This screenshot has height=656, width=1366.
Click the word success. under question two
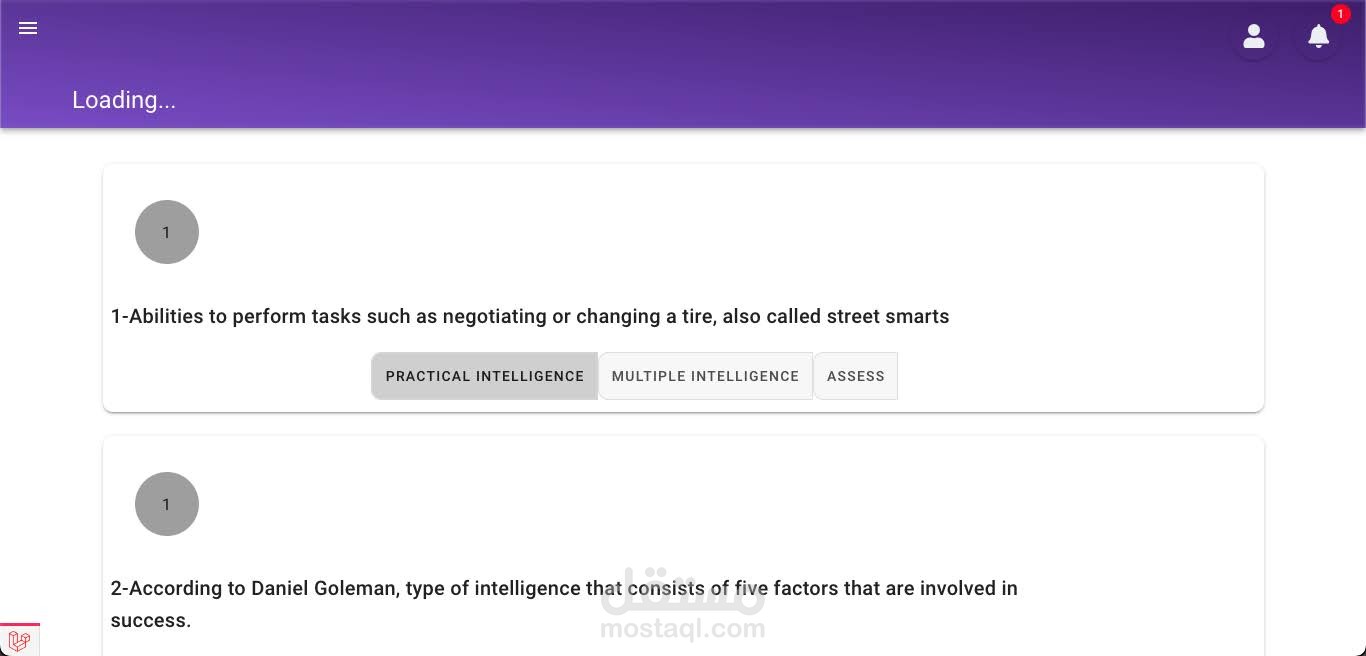[x=151, y=620]
